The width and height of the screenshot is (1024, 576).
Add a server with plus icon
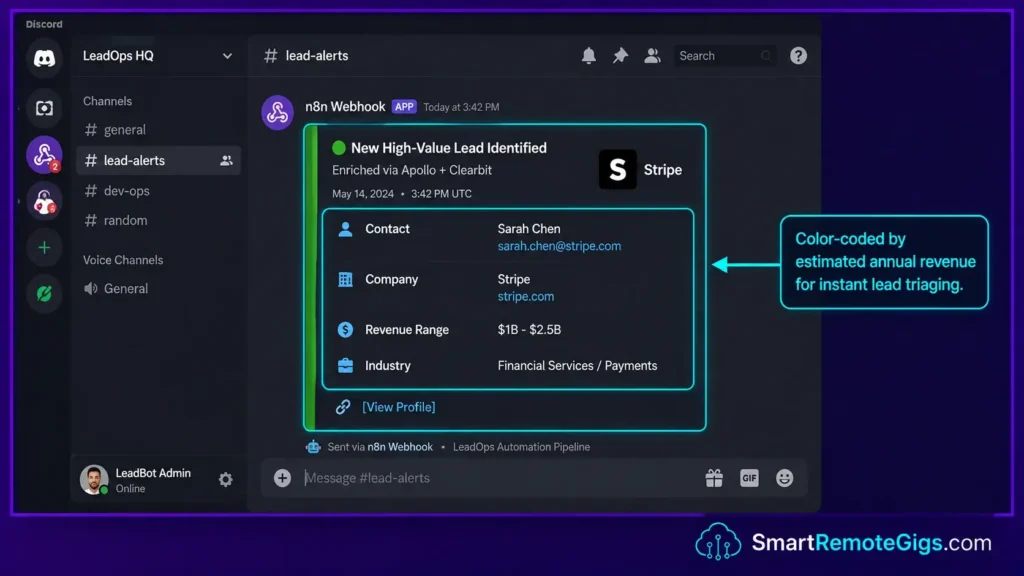(44, 248)
